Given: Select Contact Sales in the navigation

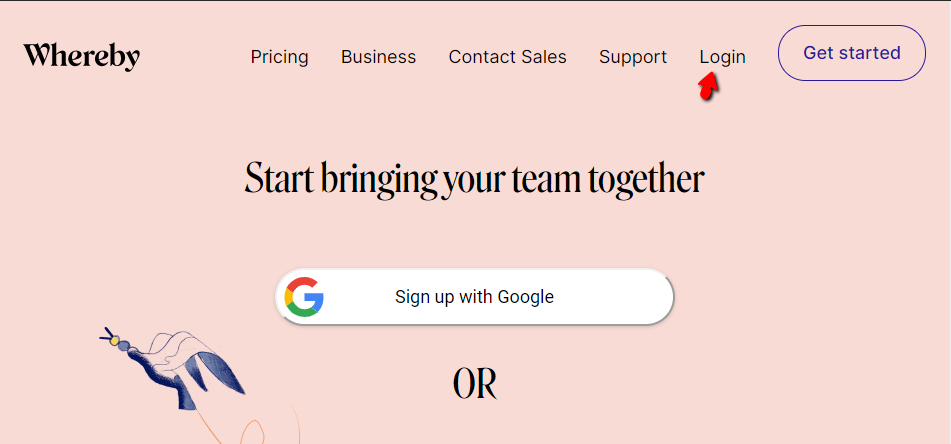Looking at the screenshot, I should [x=507, y=57].
